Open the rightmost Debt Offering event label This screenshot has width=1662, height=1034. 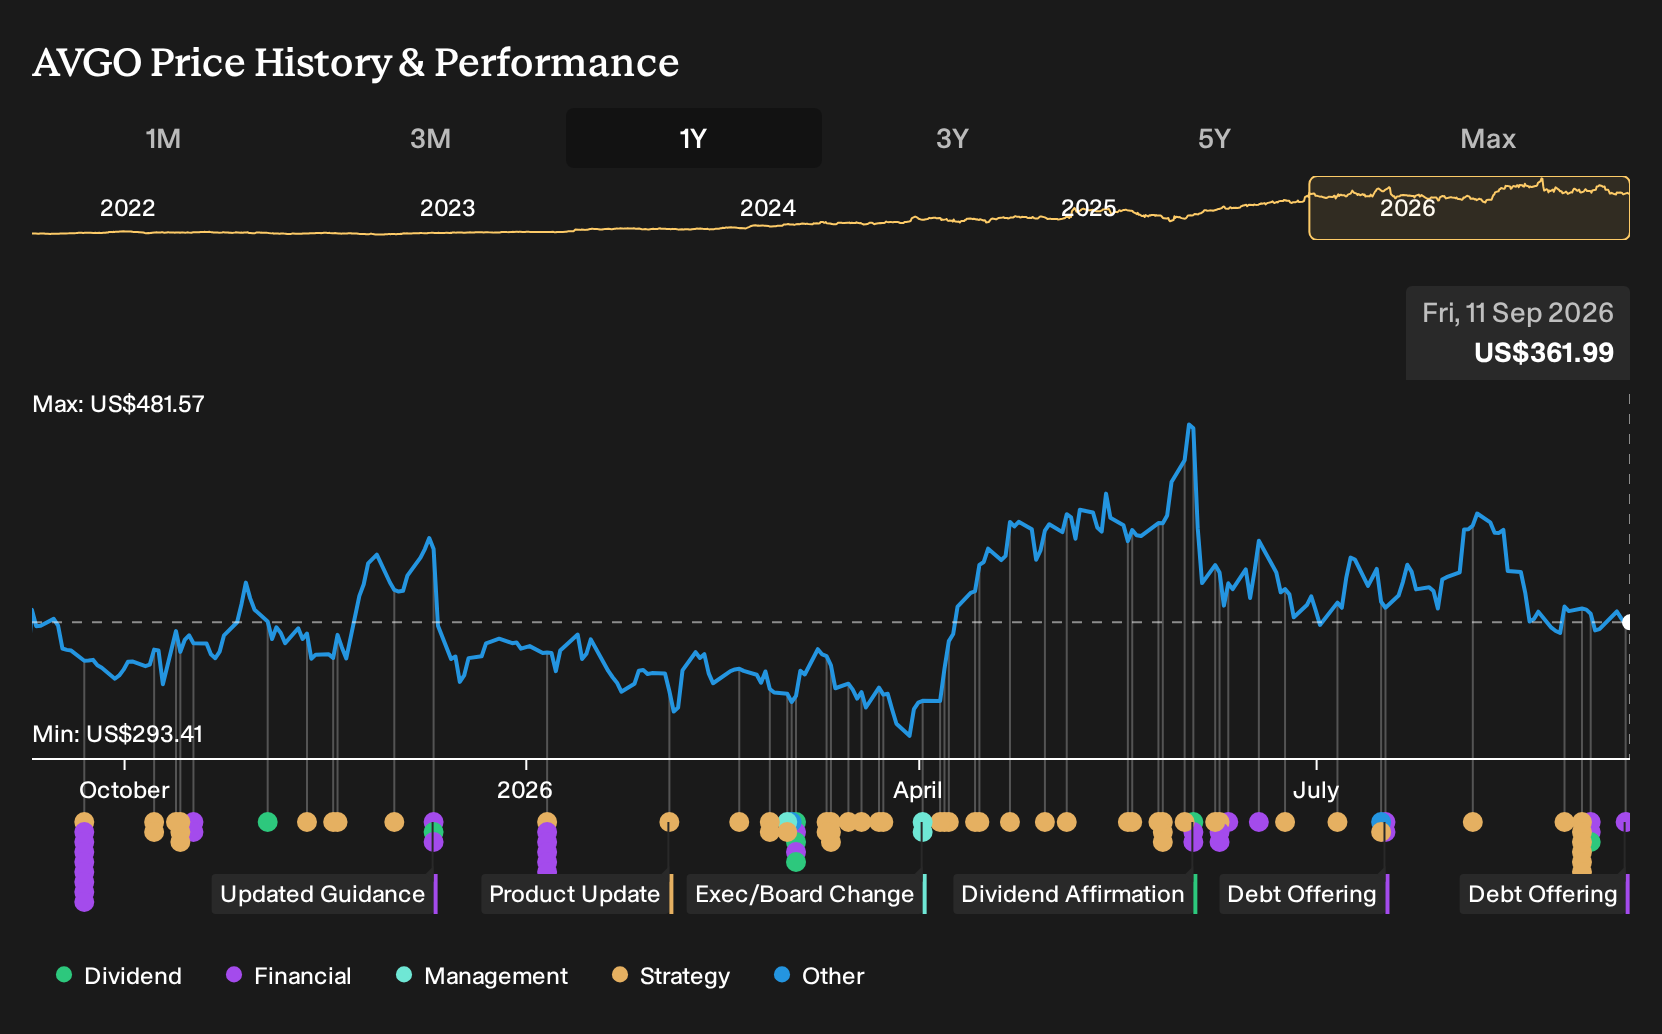[x=1544, y=894]
